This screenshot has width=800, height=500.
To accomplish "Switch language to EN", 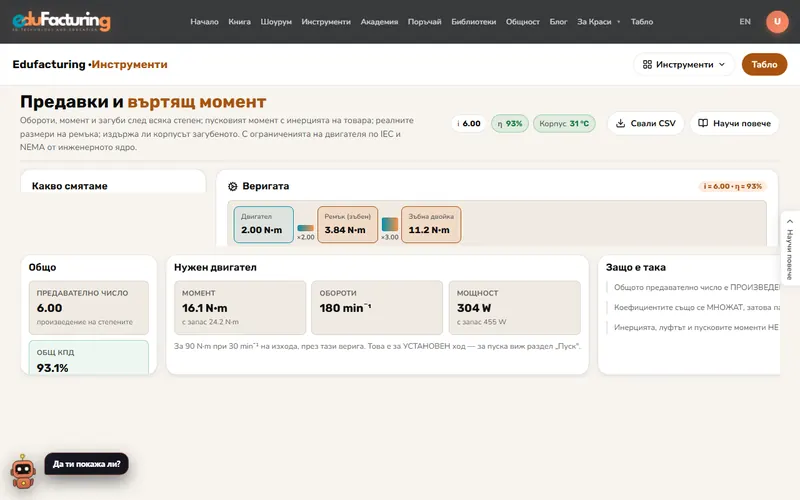I will tap(745, 21).
